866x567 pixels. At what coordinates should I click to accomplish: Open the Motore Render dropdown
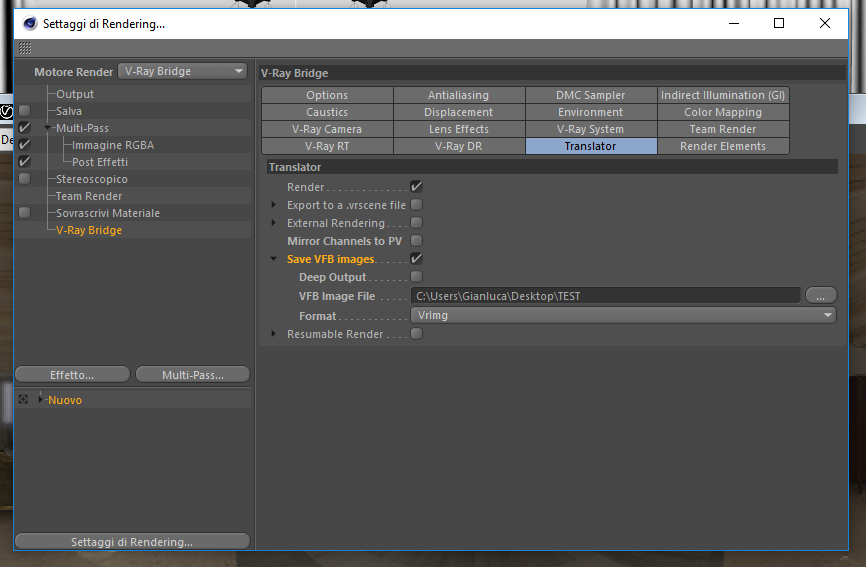182,71
